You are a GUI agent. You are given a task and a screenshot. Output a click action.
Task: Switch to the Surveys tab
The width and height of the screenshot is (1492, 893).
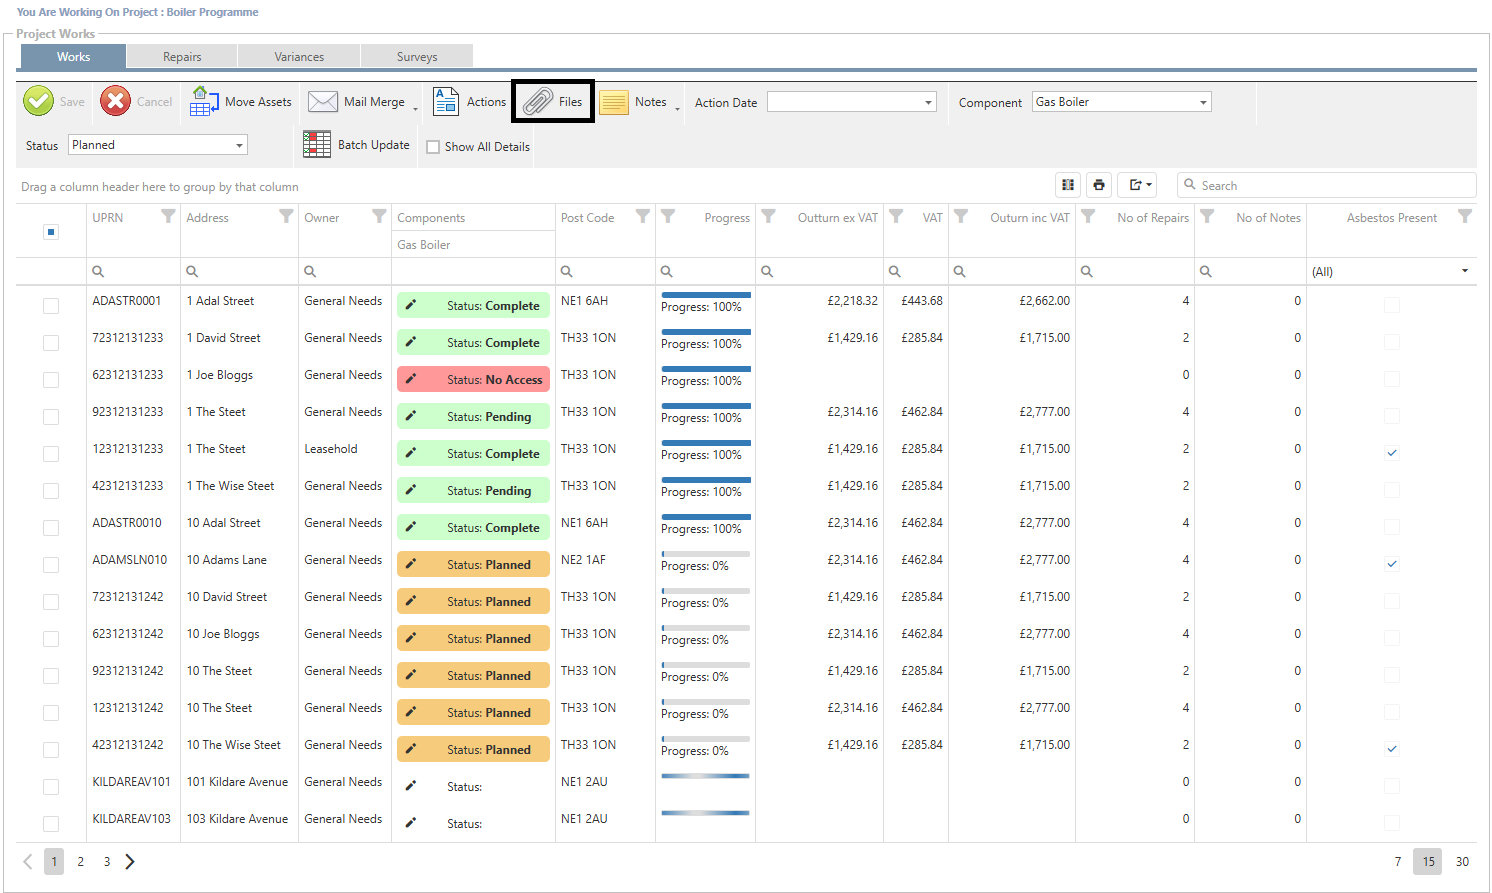pyautogui.click(x=417, y=57)
